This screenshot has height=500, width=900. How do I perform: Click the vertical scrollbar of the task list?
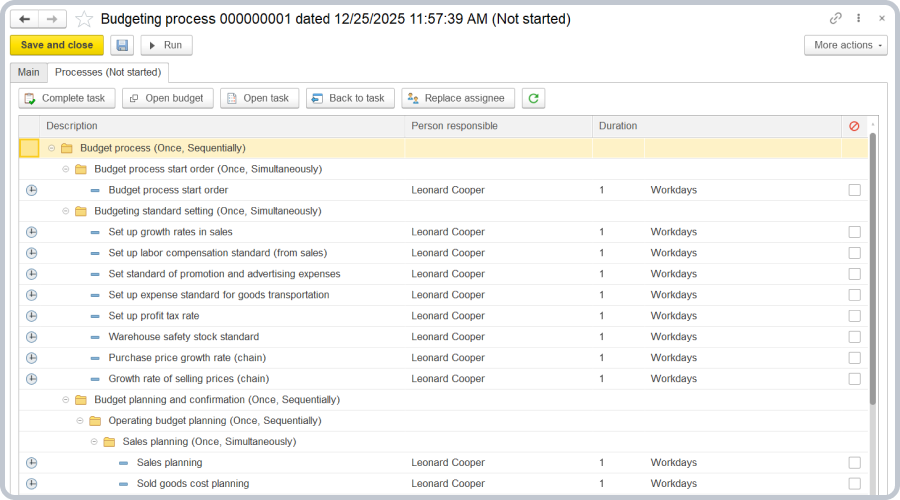tap(873, 270)
